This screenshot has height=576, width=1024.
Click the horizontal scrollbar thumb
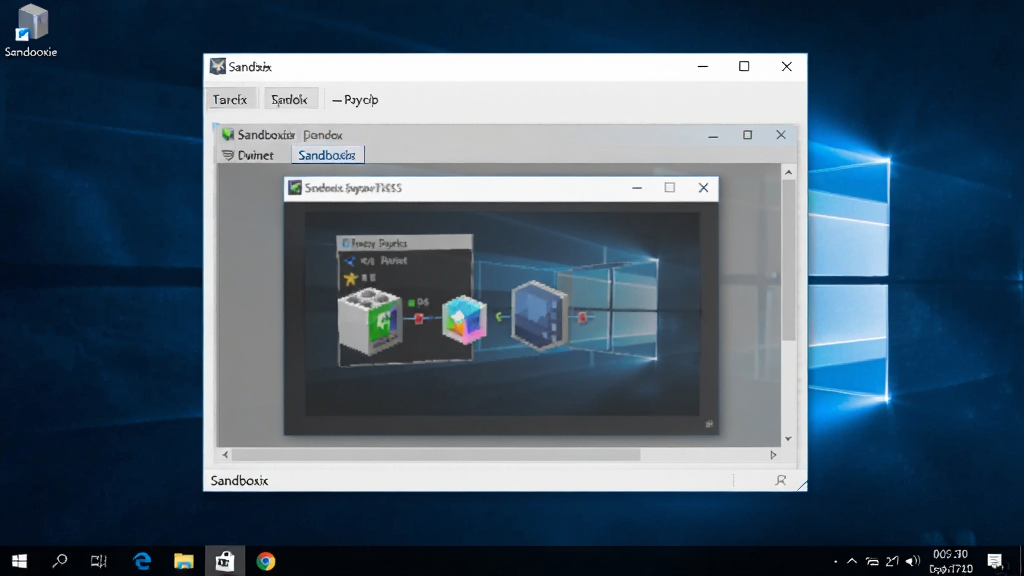(x=436, y=455)
